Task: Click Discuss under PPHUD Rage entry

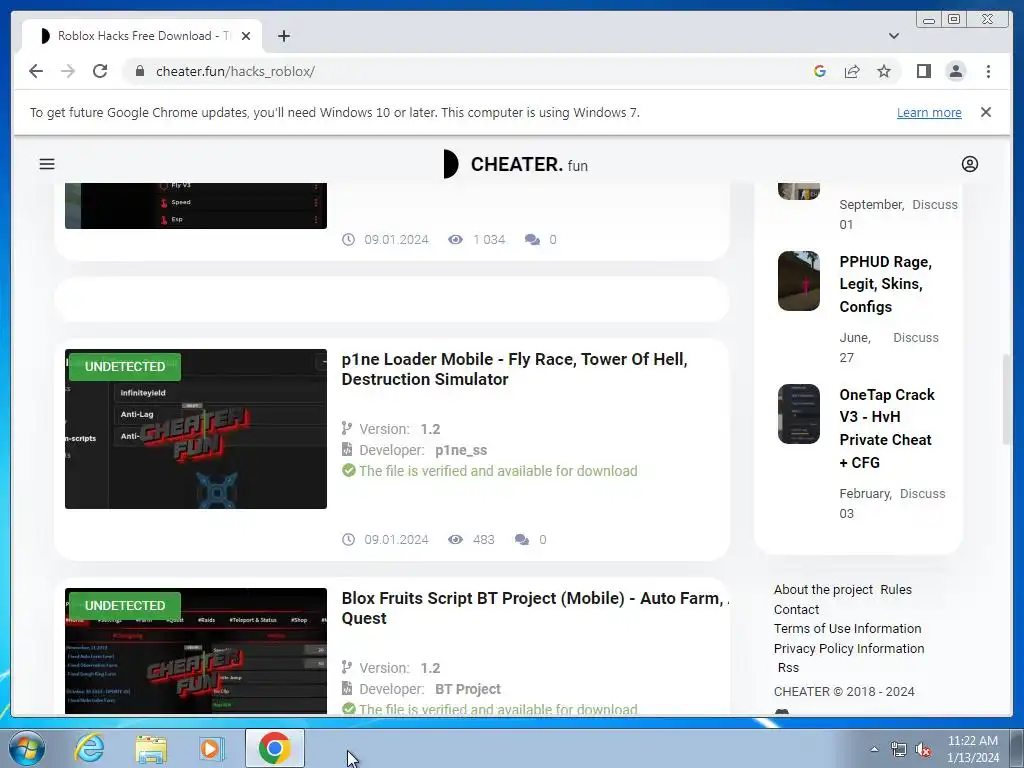Action: click(x=916, y=338)
